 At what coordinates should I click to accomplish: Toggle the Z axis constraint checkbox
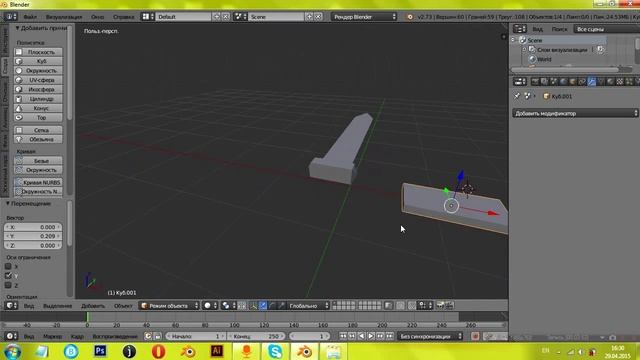point(8,285)
